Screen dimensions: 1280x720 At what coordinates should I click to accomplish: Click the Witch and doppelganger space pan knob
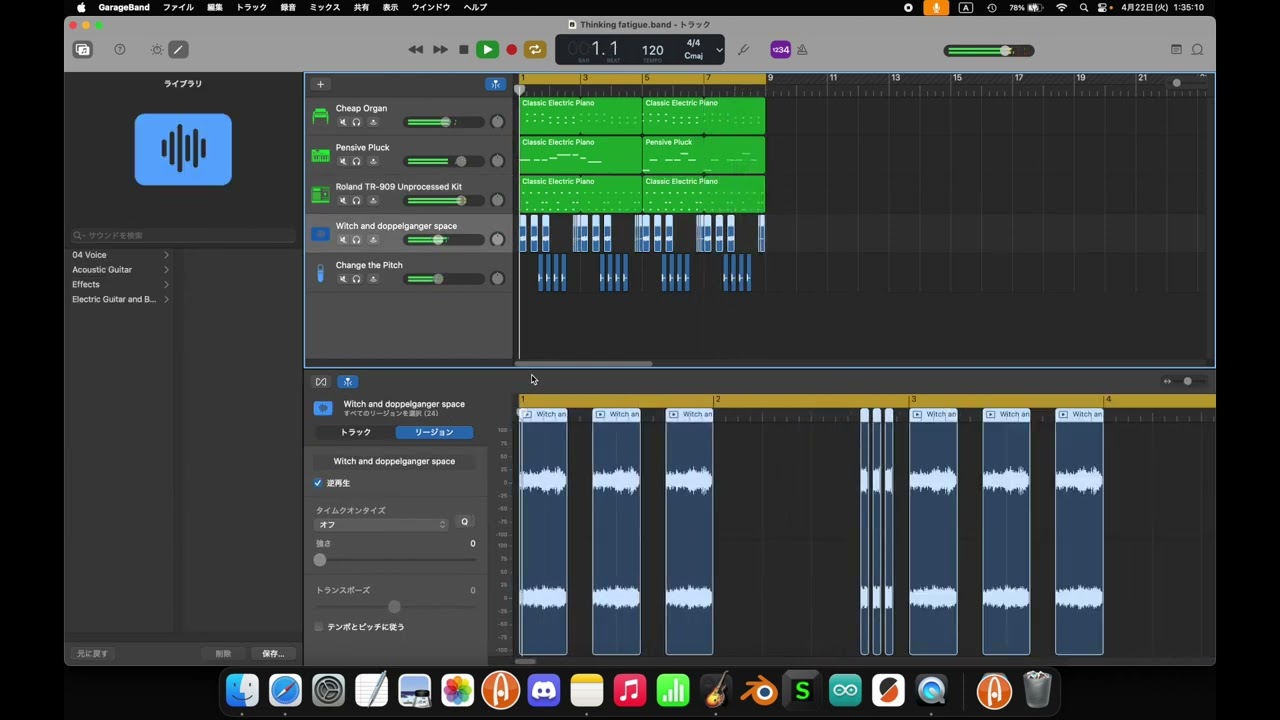click(497, 240)
